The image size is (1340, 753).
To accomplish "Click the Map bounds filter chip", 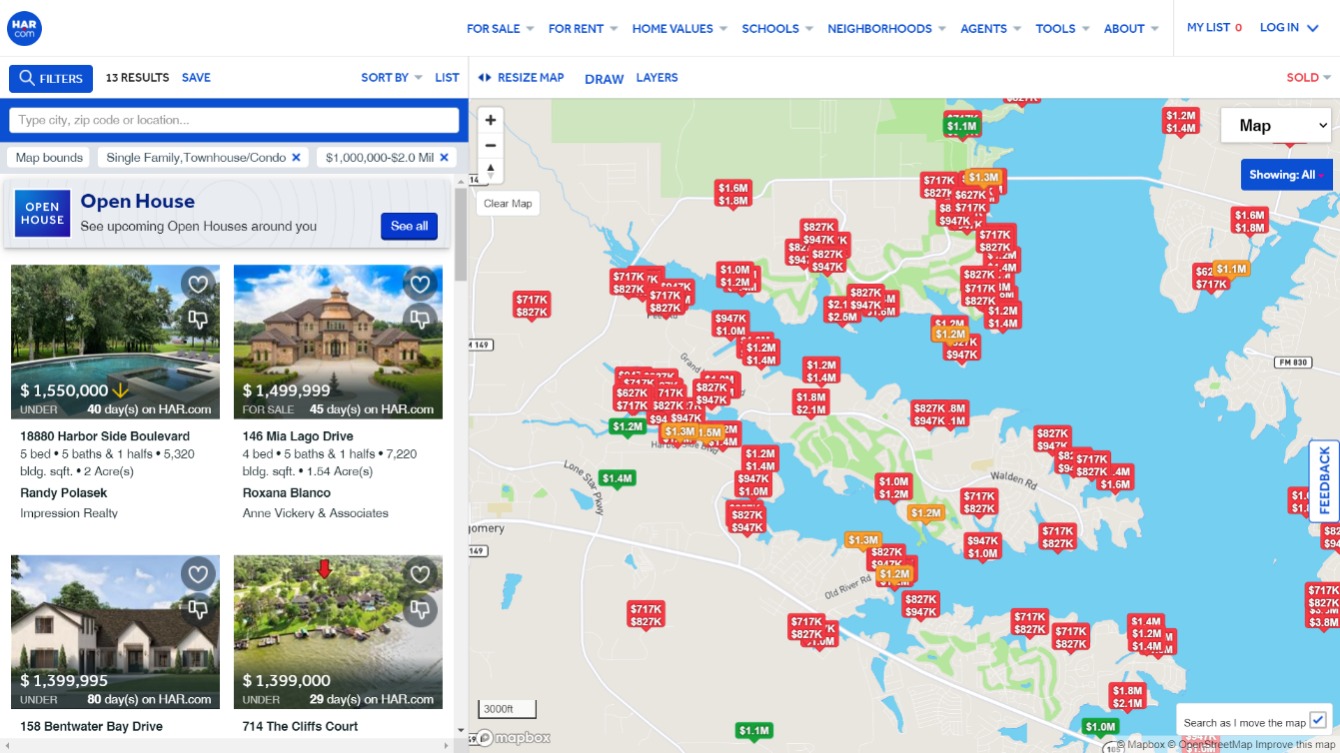I will [49, 158].
